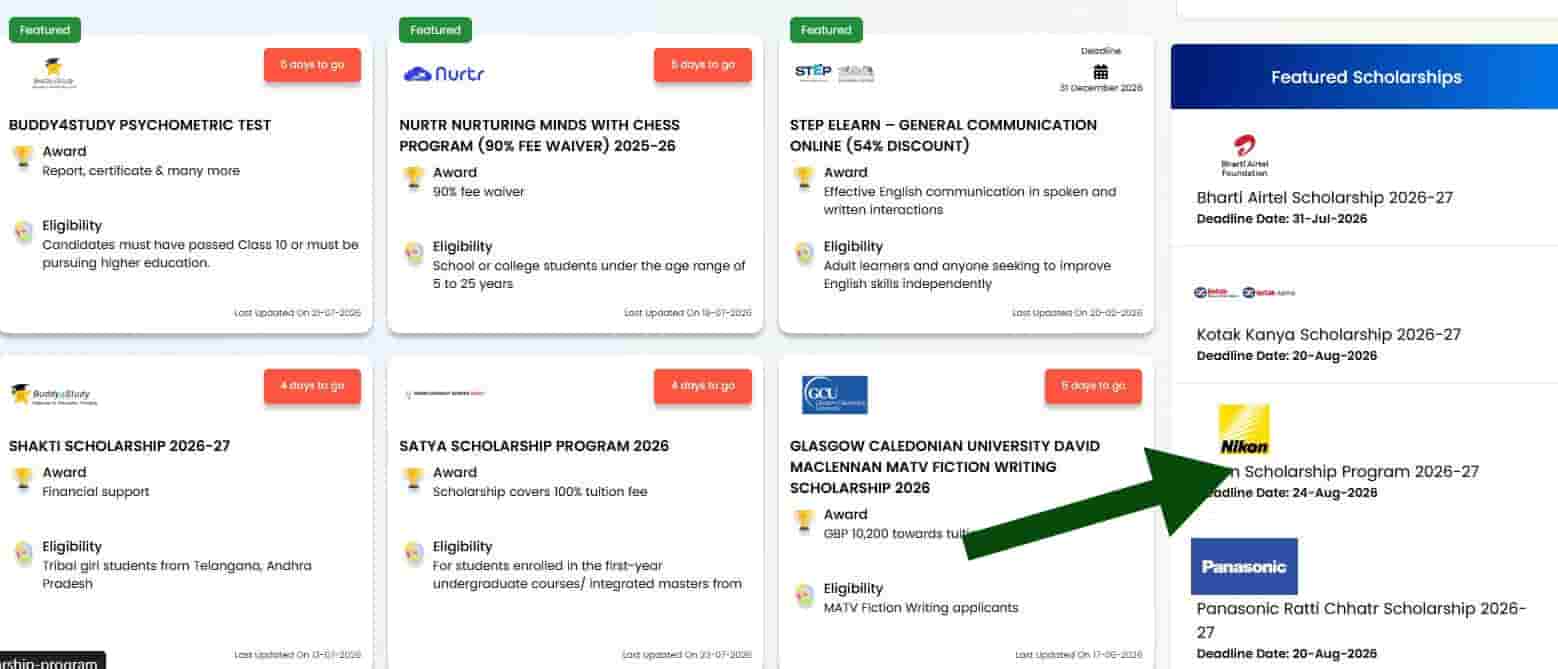Click the Satya Scholarship card logo
Viewport: 1558px width, 669px height.
point(444,394)
